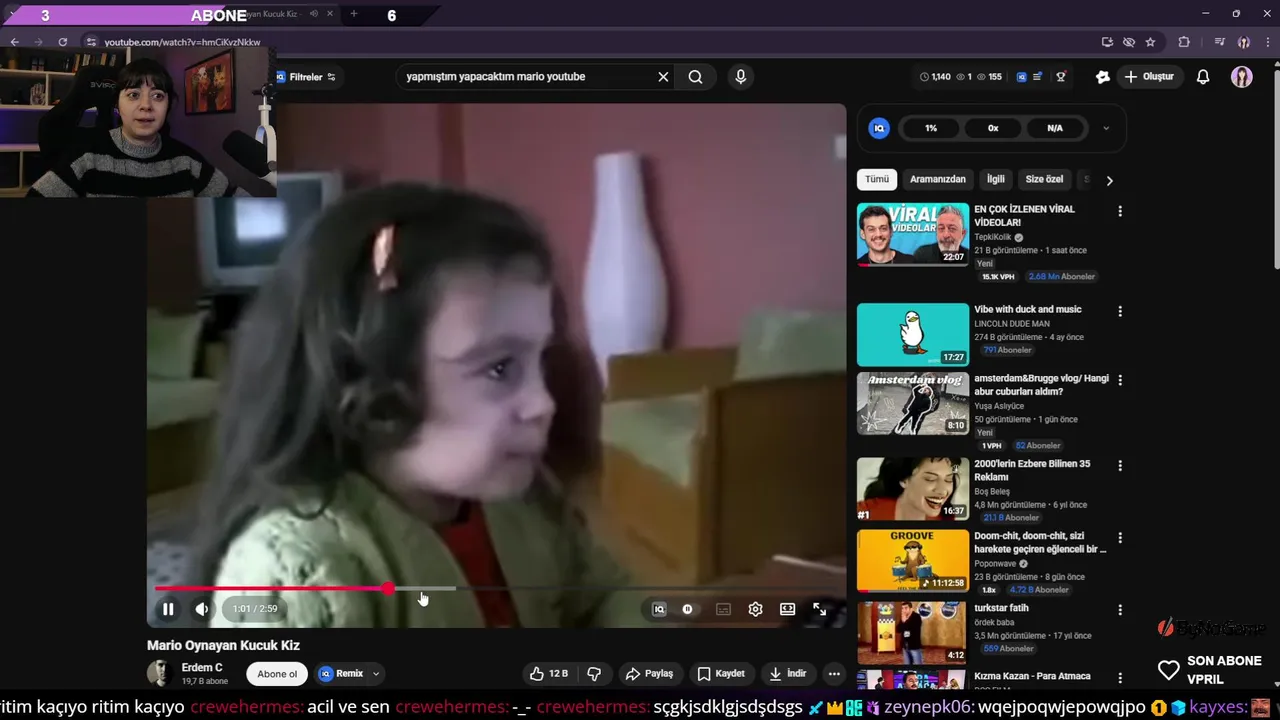This screenshot has width=1280, height=720.
Task: Open the account avatar menu
Action: tap(1242, 77)
